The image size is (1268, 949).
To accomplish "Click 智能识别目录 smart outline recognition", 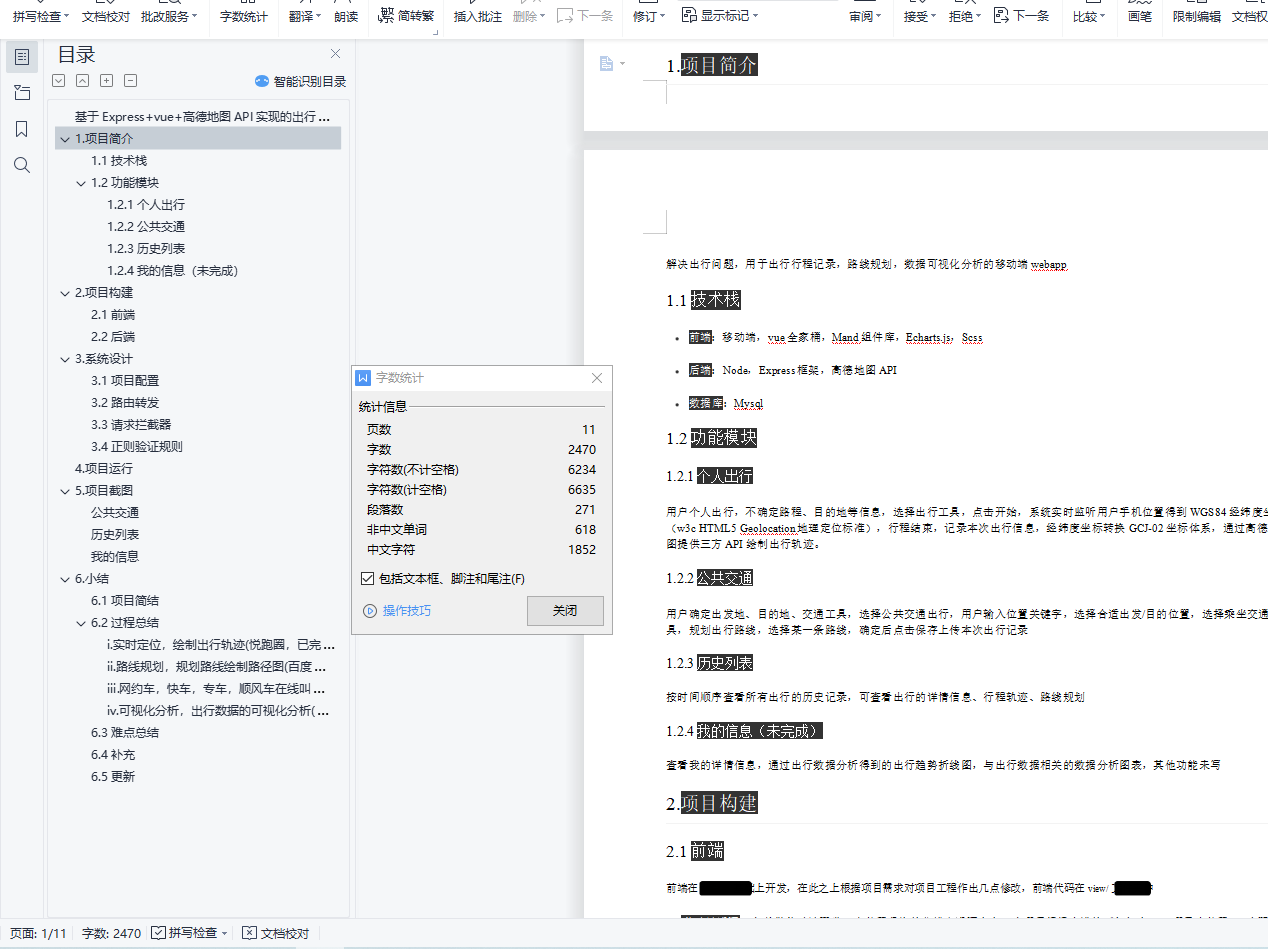I will click(300, 81).
